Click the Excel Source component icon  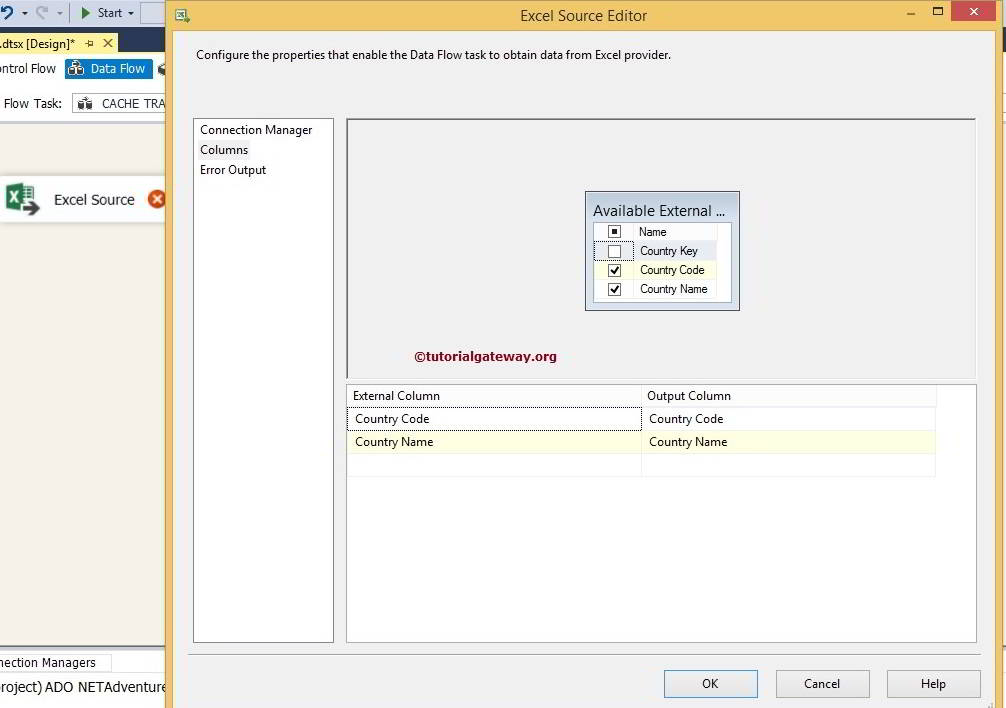pyautogui.click(x=22, y=199)
